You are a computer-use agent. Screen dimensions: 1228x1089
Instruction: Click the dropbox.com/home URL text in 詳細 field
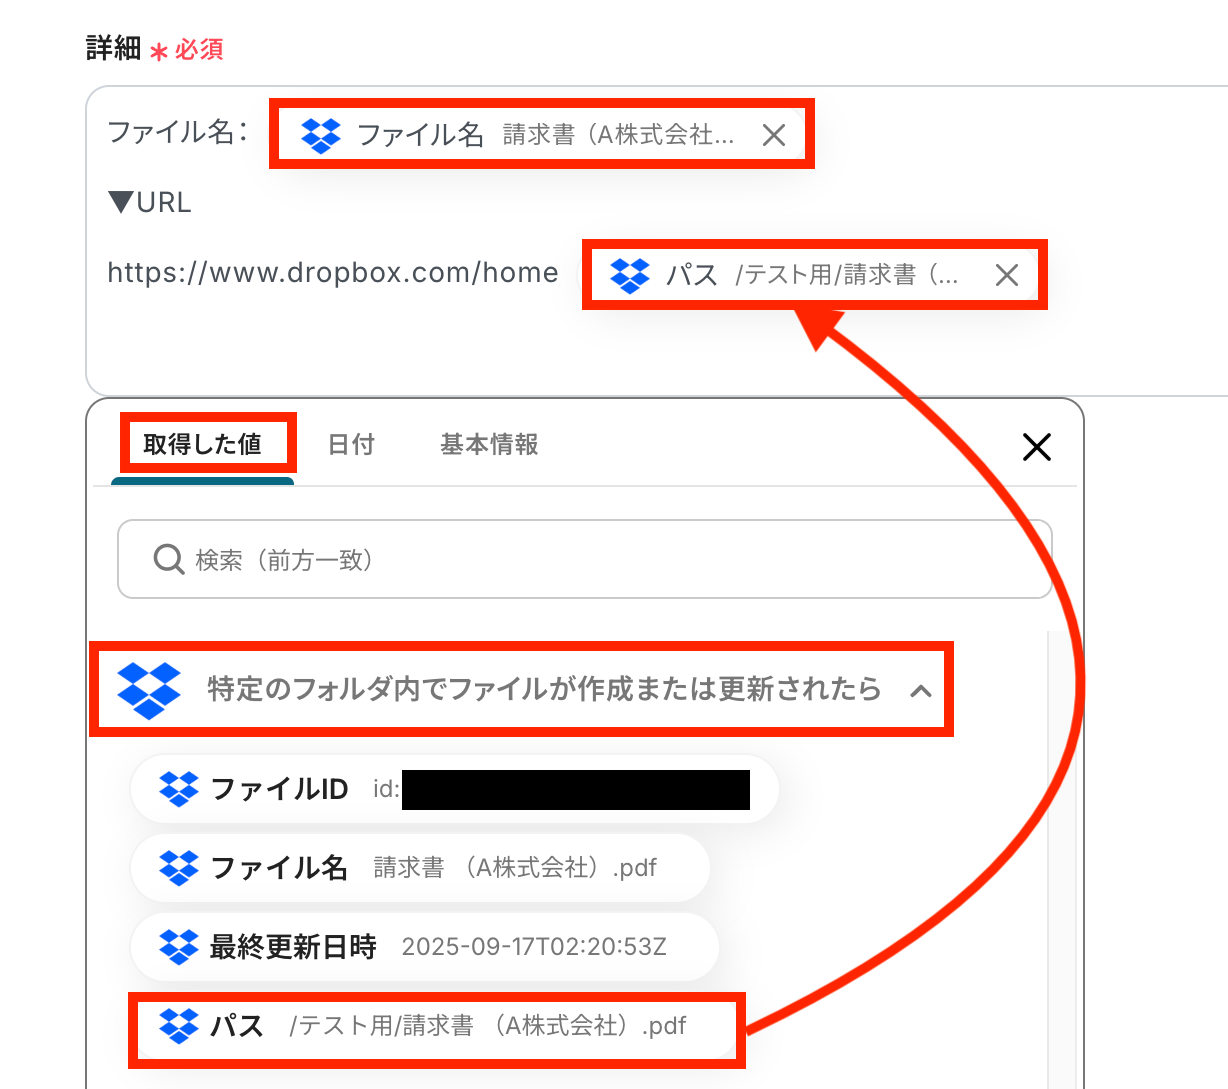pos(332,273)
